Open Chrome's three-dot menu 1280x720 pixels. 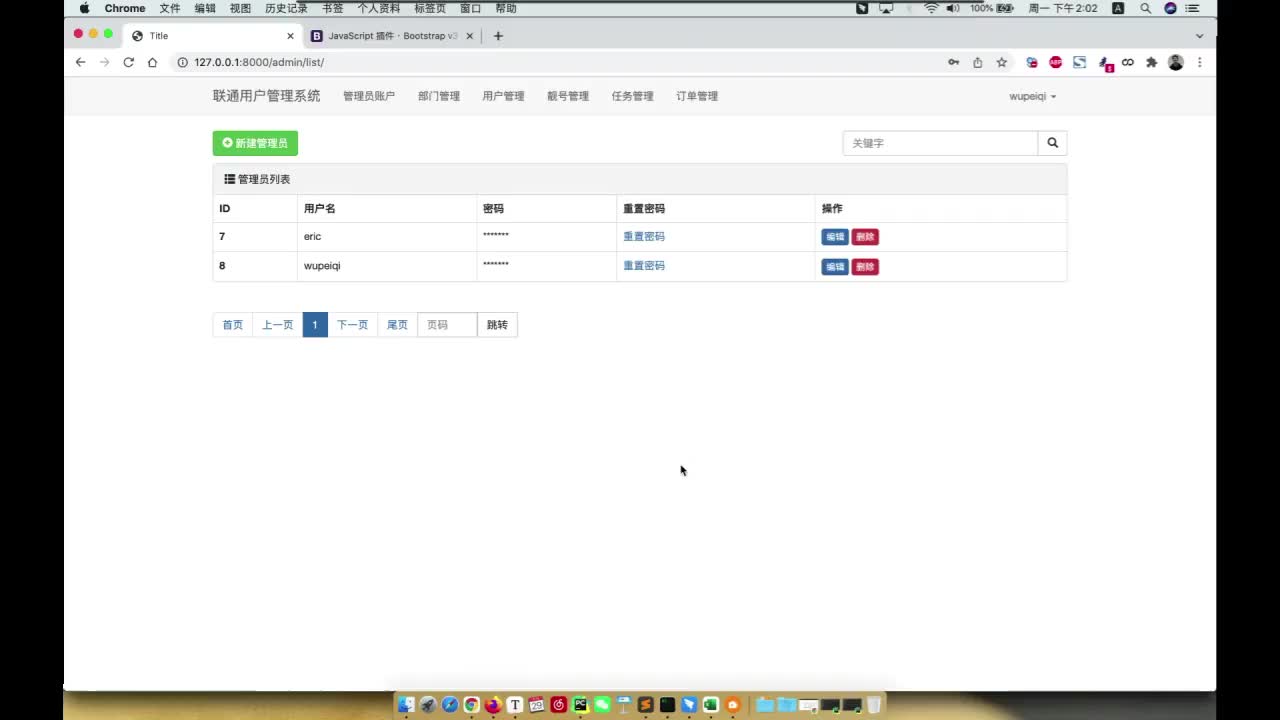point(1199,62)
